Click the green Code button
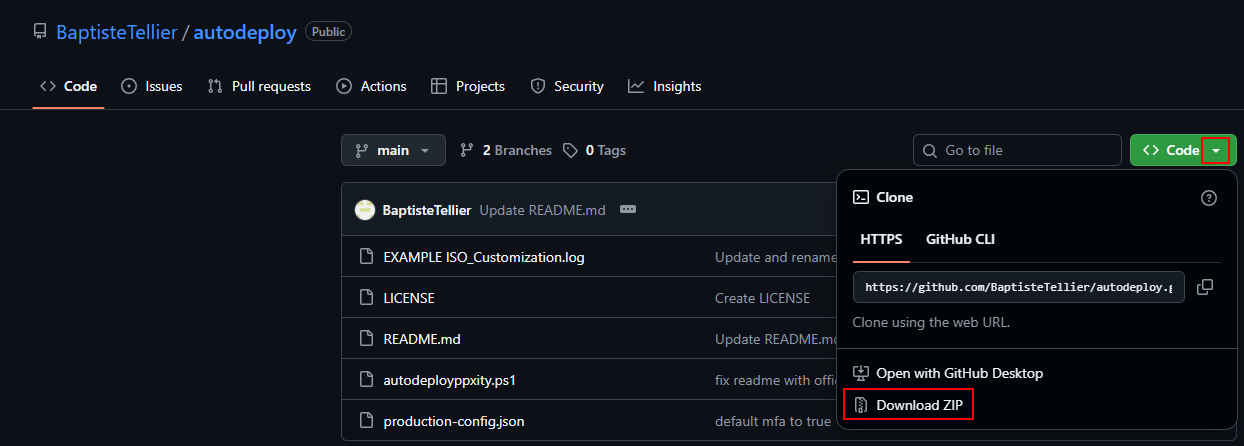 (1170, 150)
